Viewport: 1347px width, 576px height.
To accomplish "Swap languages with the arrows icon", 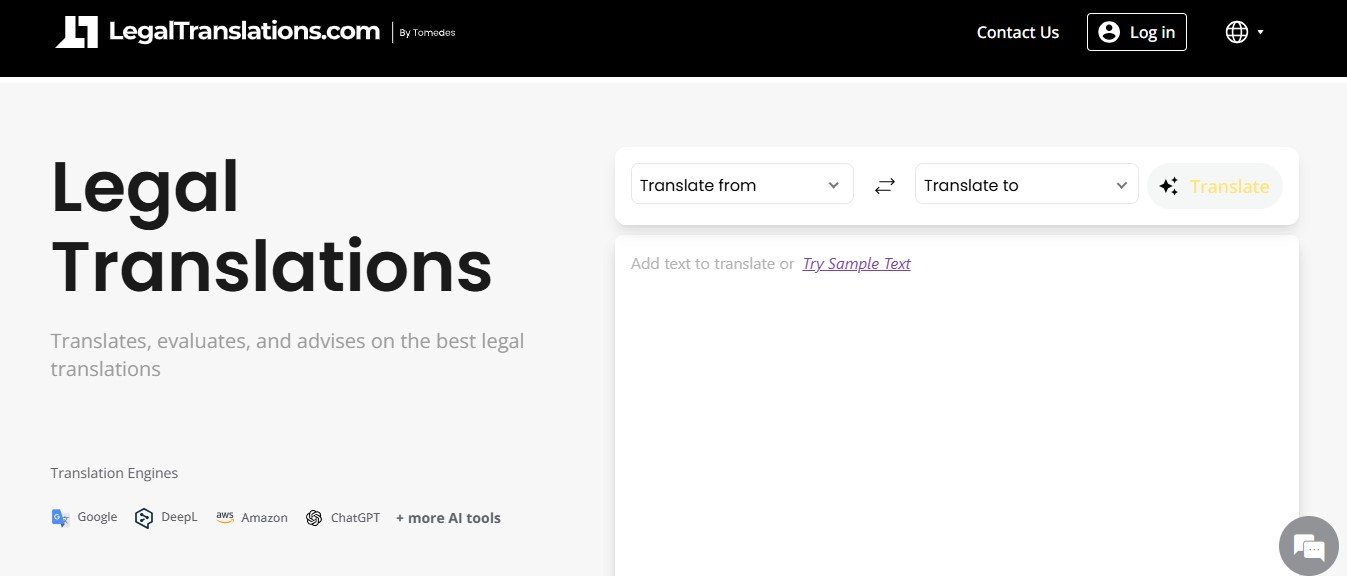I will pyautogui.click(x=884, y=185).
